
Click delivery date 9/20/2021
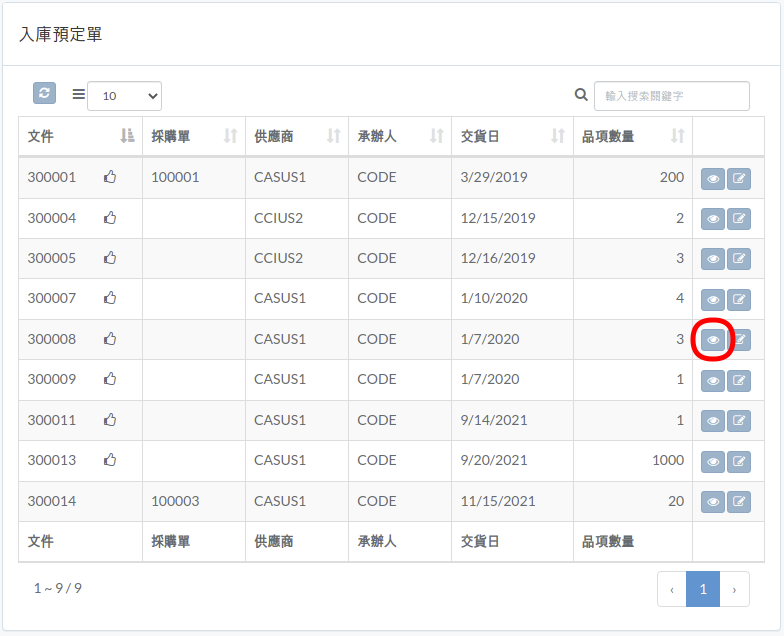pos(494,460)
